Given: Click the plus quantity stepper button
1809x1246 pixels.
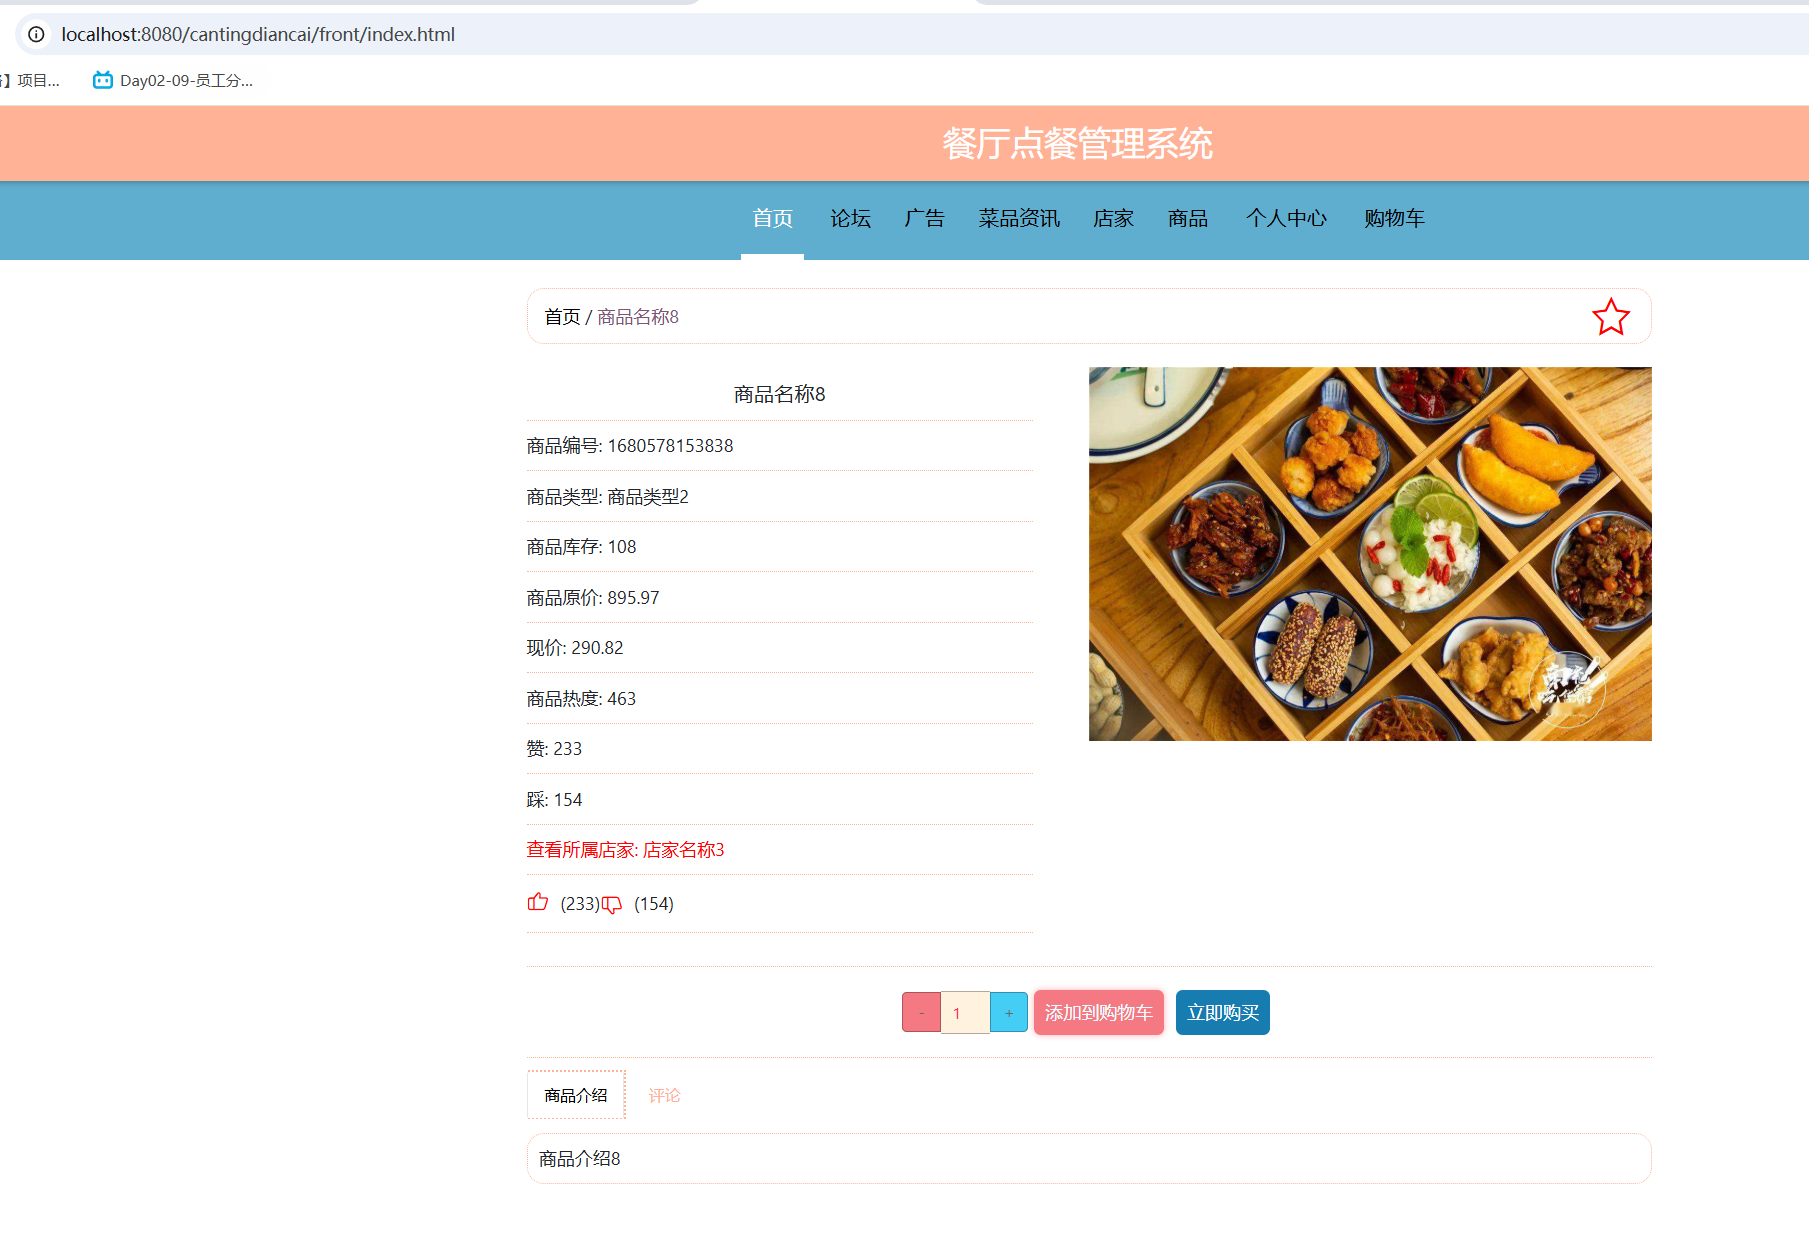Looking at the screenshot, I should pyautogui.click(x=1008, y=1012).
